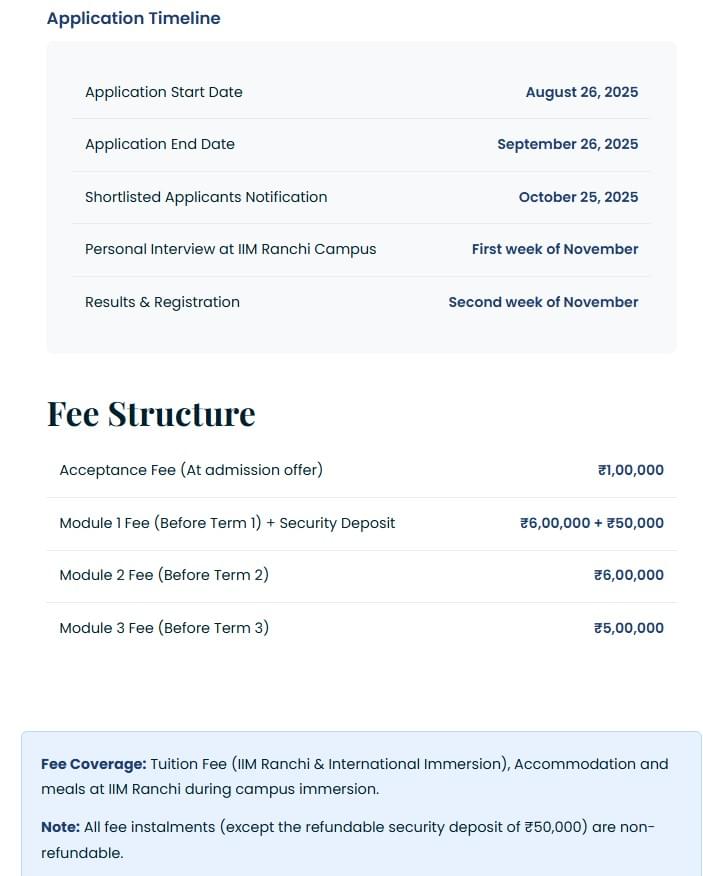This screenshot has width=703, height=876.
Task: Select the October 25, 2025 date
Action: (x=578, y=197)
